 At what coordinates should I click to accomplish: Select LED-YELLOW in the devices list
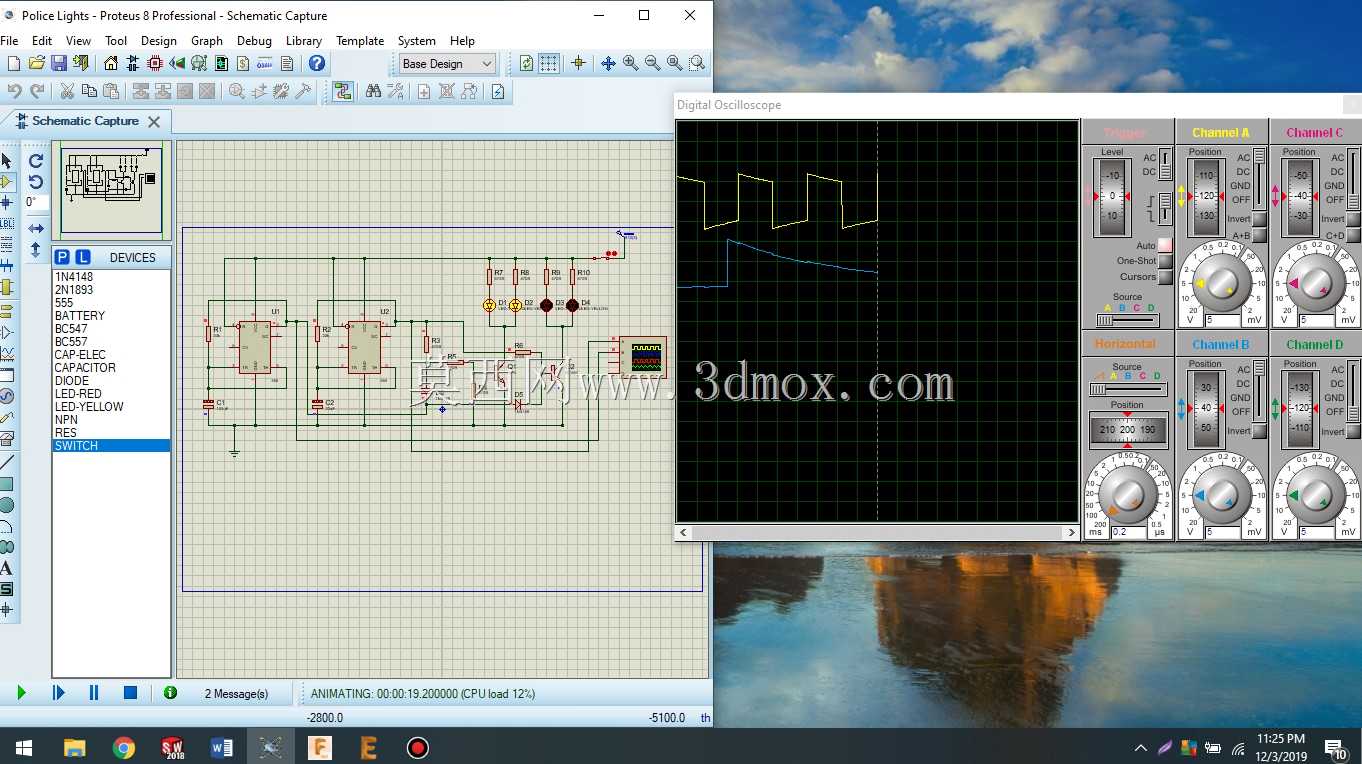(x=111, y=407)
